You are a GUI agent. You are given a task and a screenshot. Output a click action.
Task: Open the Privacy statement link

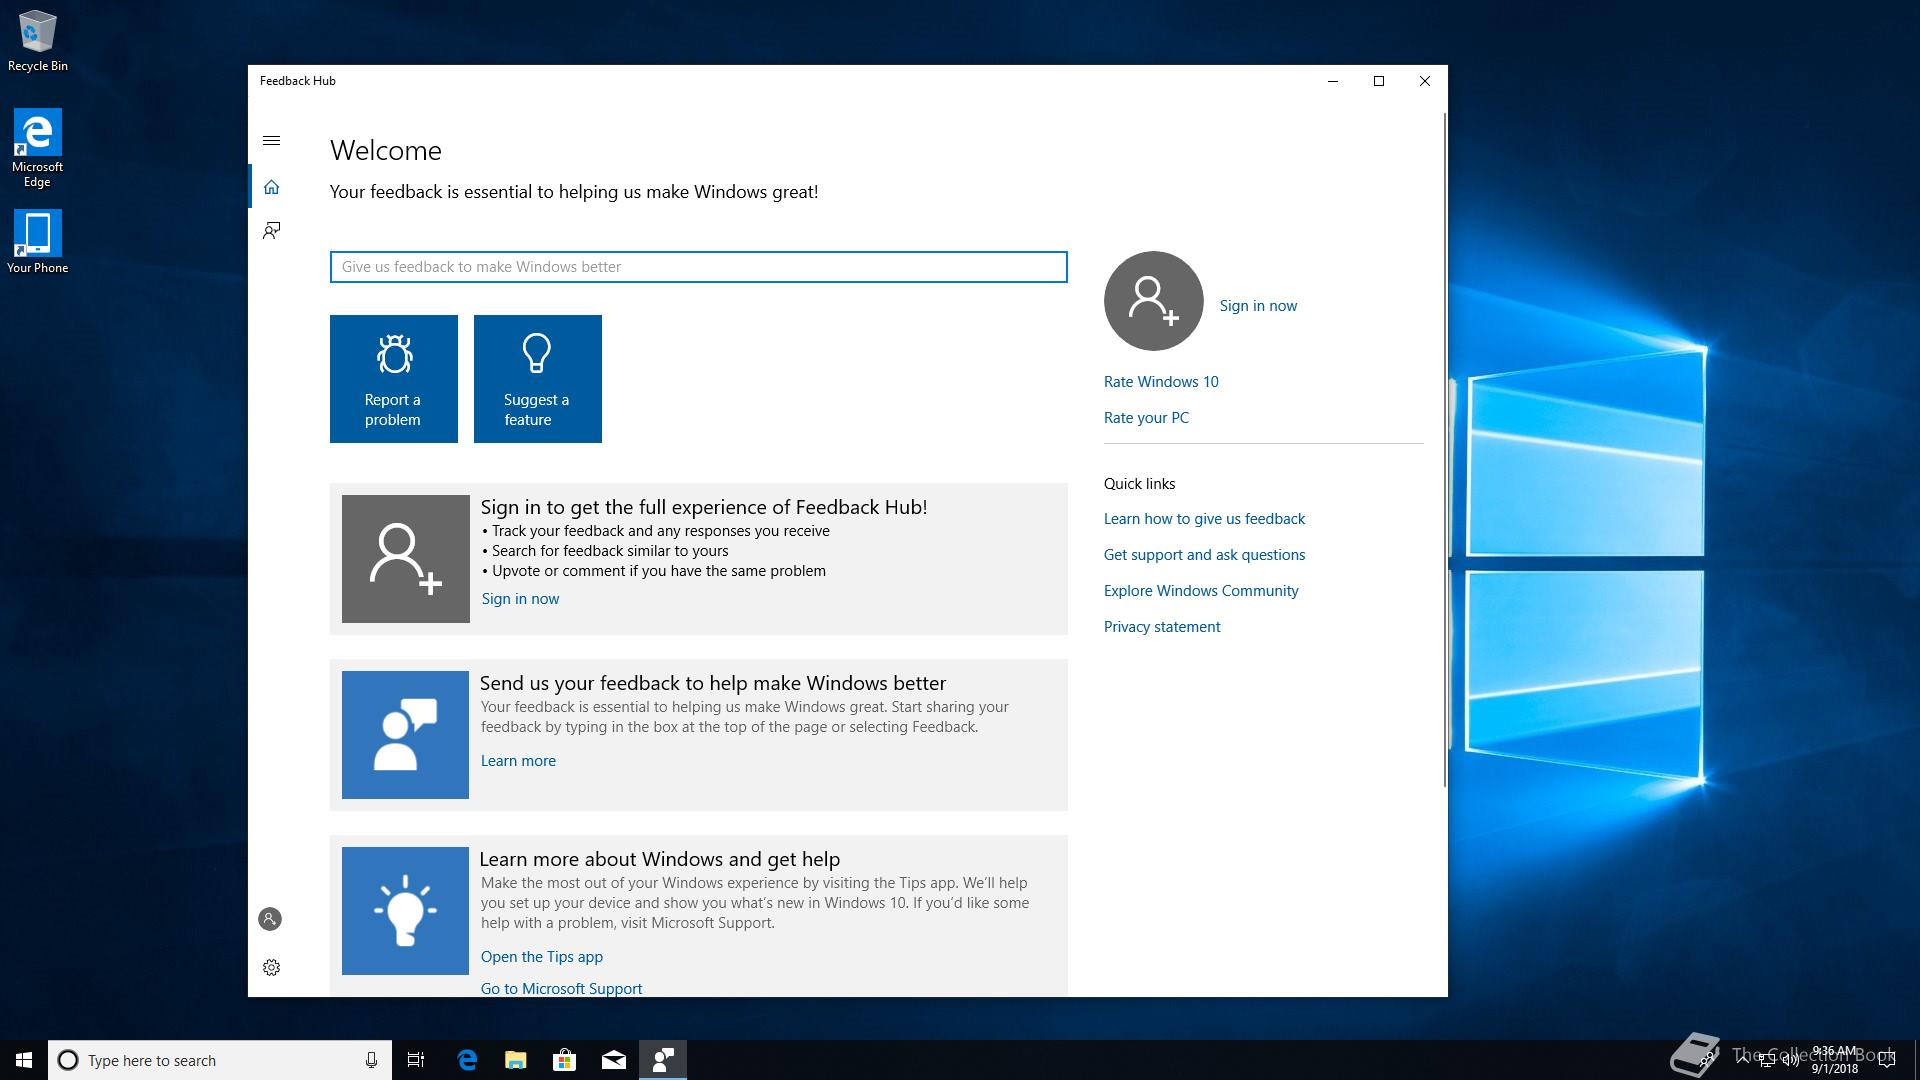click(1162, 627)
